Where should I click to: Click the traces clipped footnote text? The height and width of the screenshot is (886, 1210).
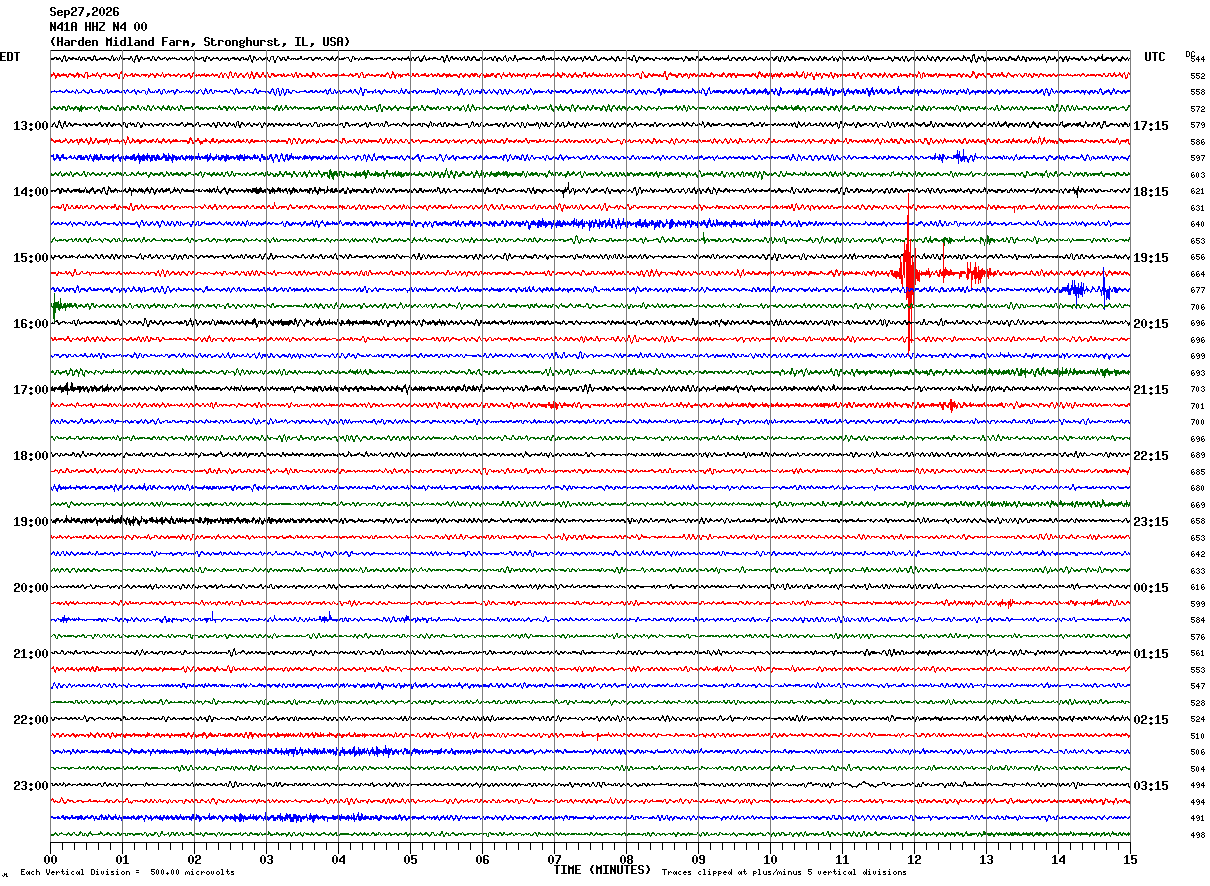coord(784,872)
